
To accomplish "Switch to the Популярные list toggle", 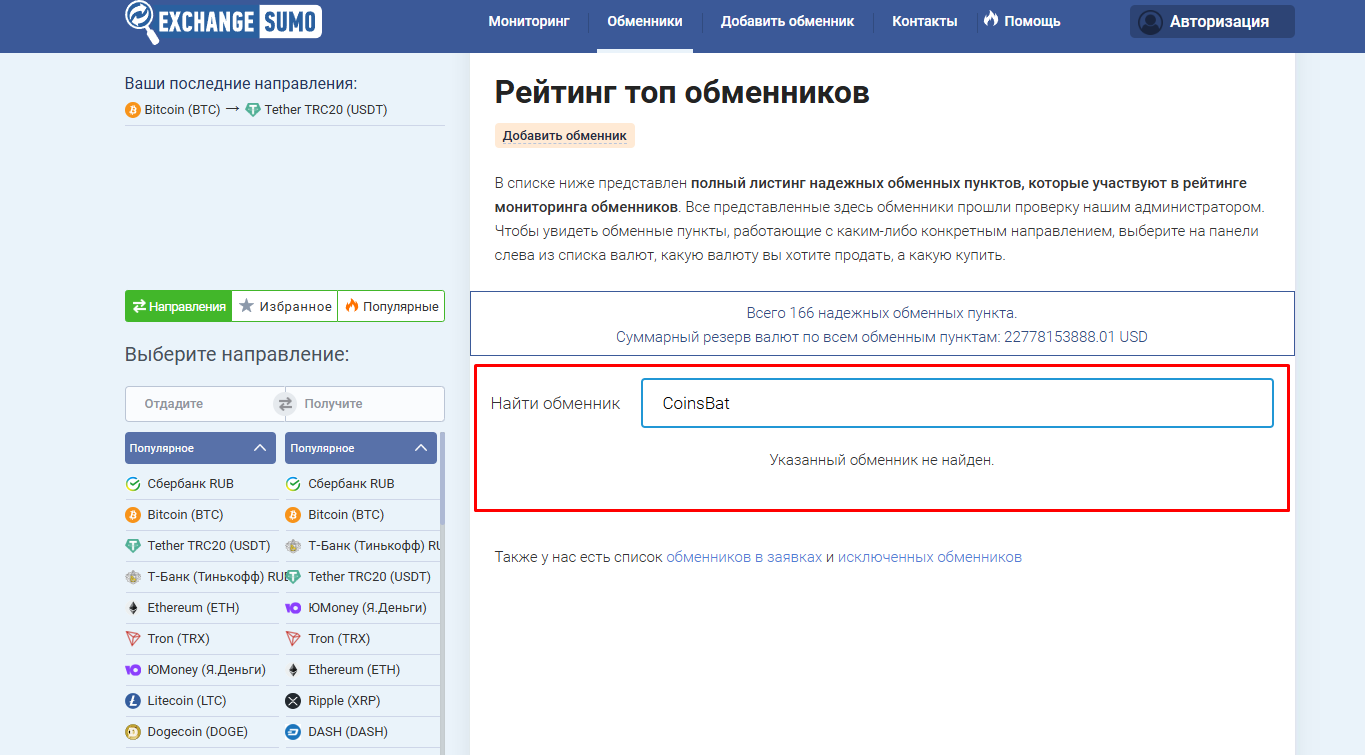I will point(391,307).
